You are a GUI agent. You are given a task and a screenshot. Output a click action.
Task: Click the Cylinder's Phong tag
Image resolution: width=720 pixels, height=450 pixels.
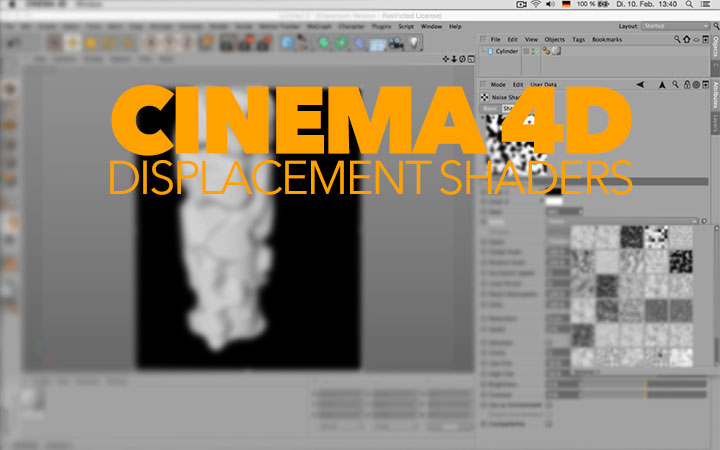(546, 51)
